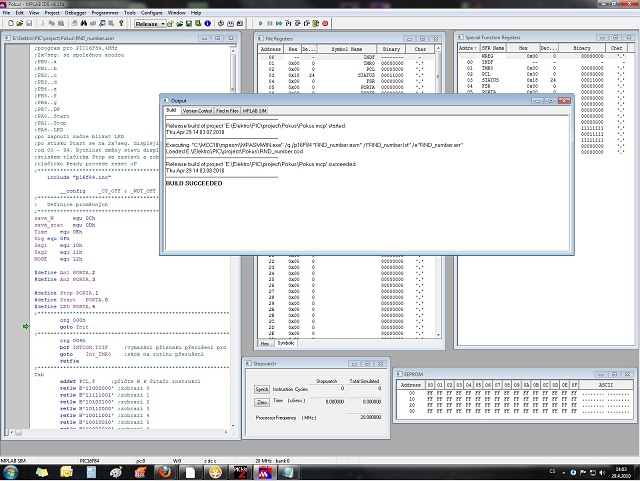Sort by Address column in Special Function Registers

coord(468,48)
